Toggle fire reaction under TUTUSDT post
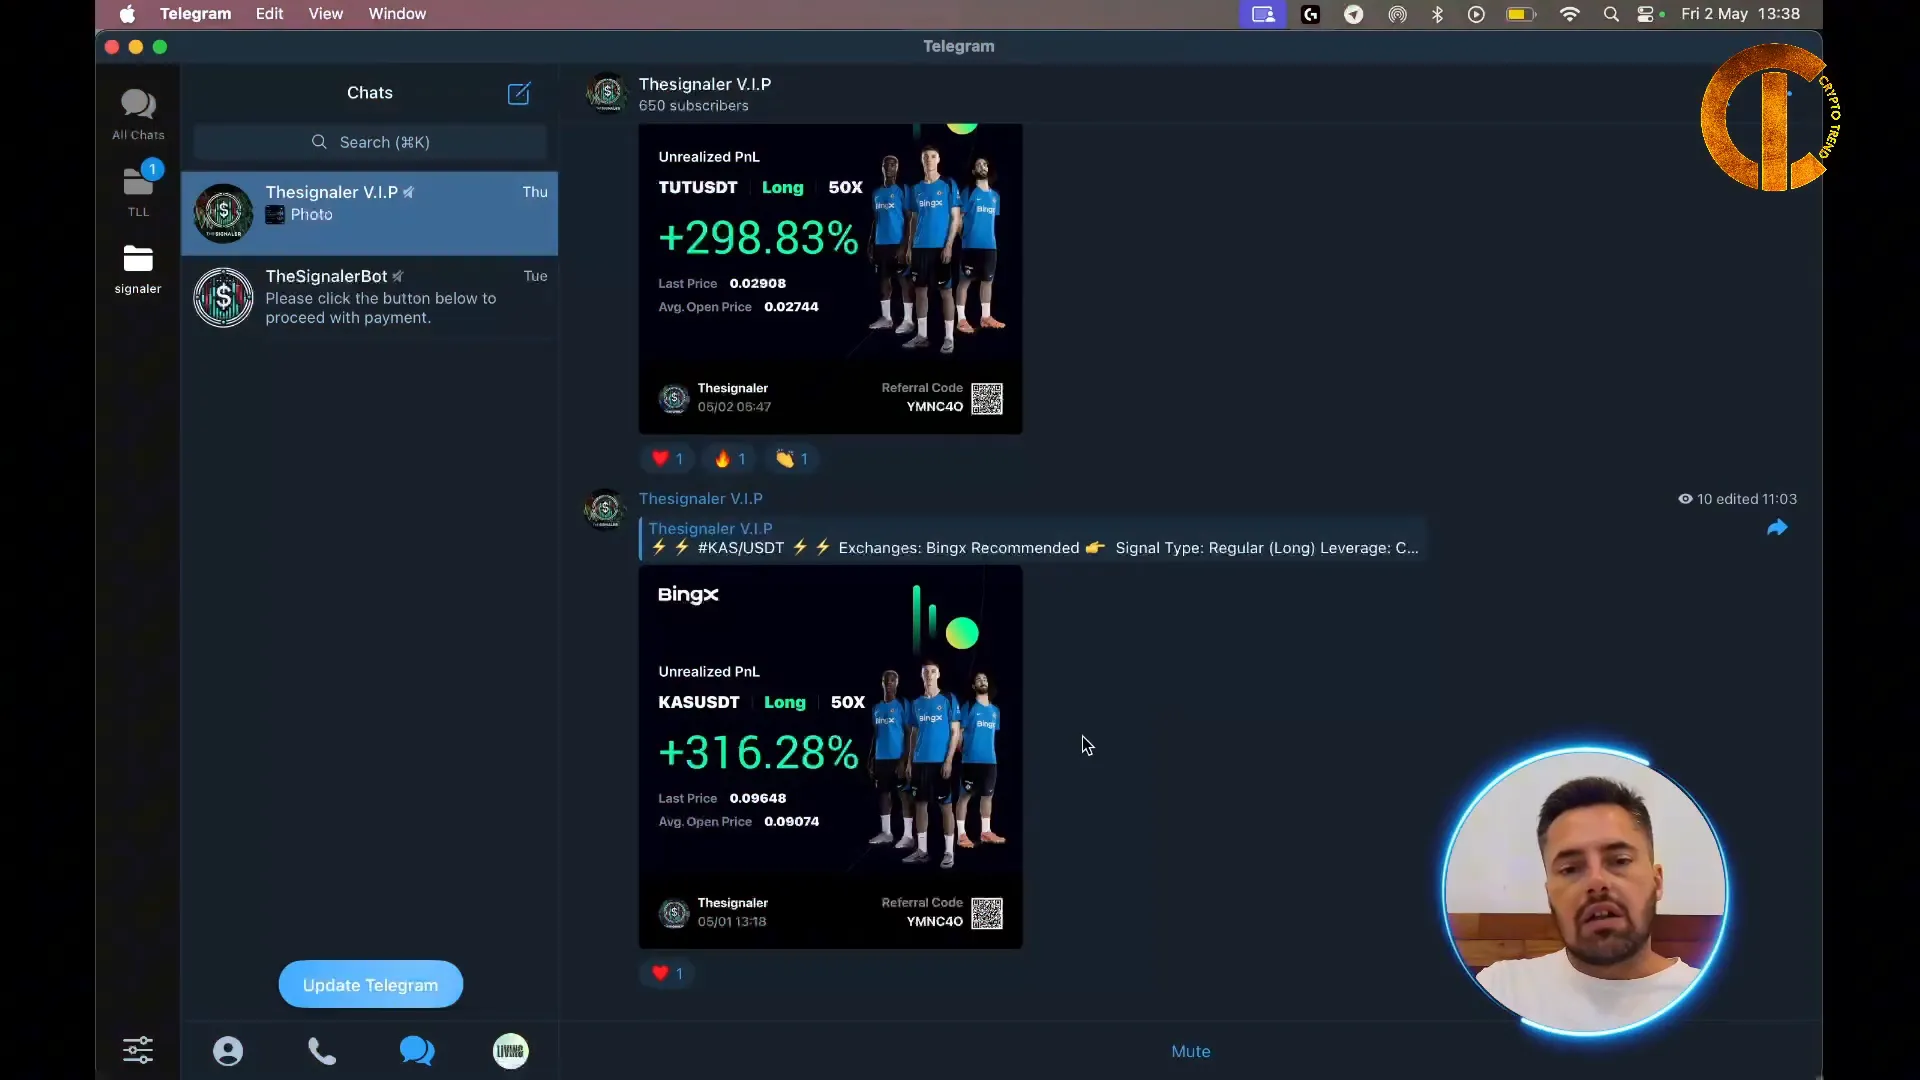Image resolution: width=1920 pixels, height=1080 pixels. coord(730,459)
